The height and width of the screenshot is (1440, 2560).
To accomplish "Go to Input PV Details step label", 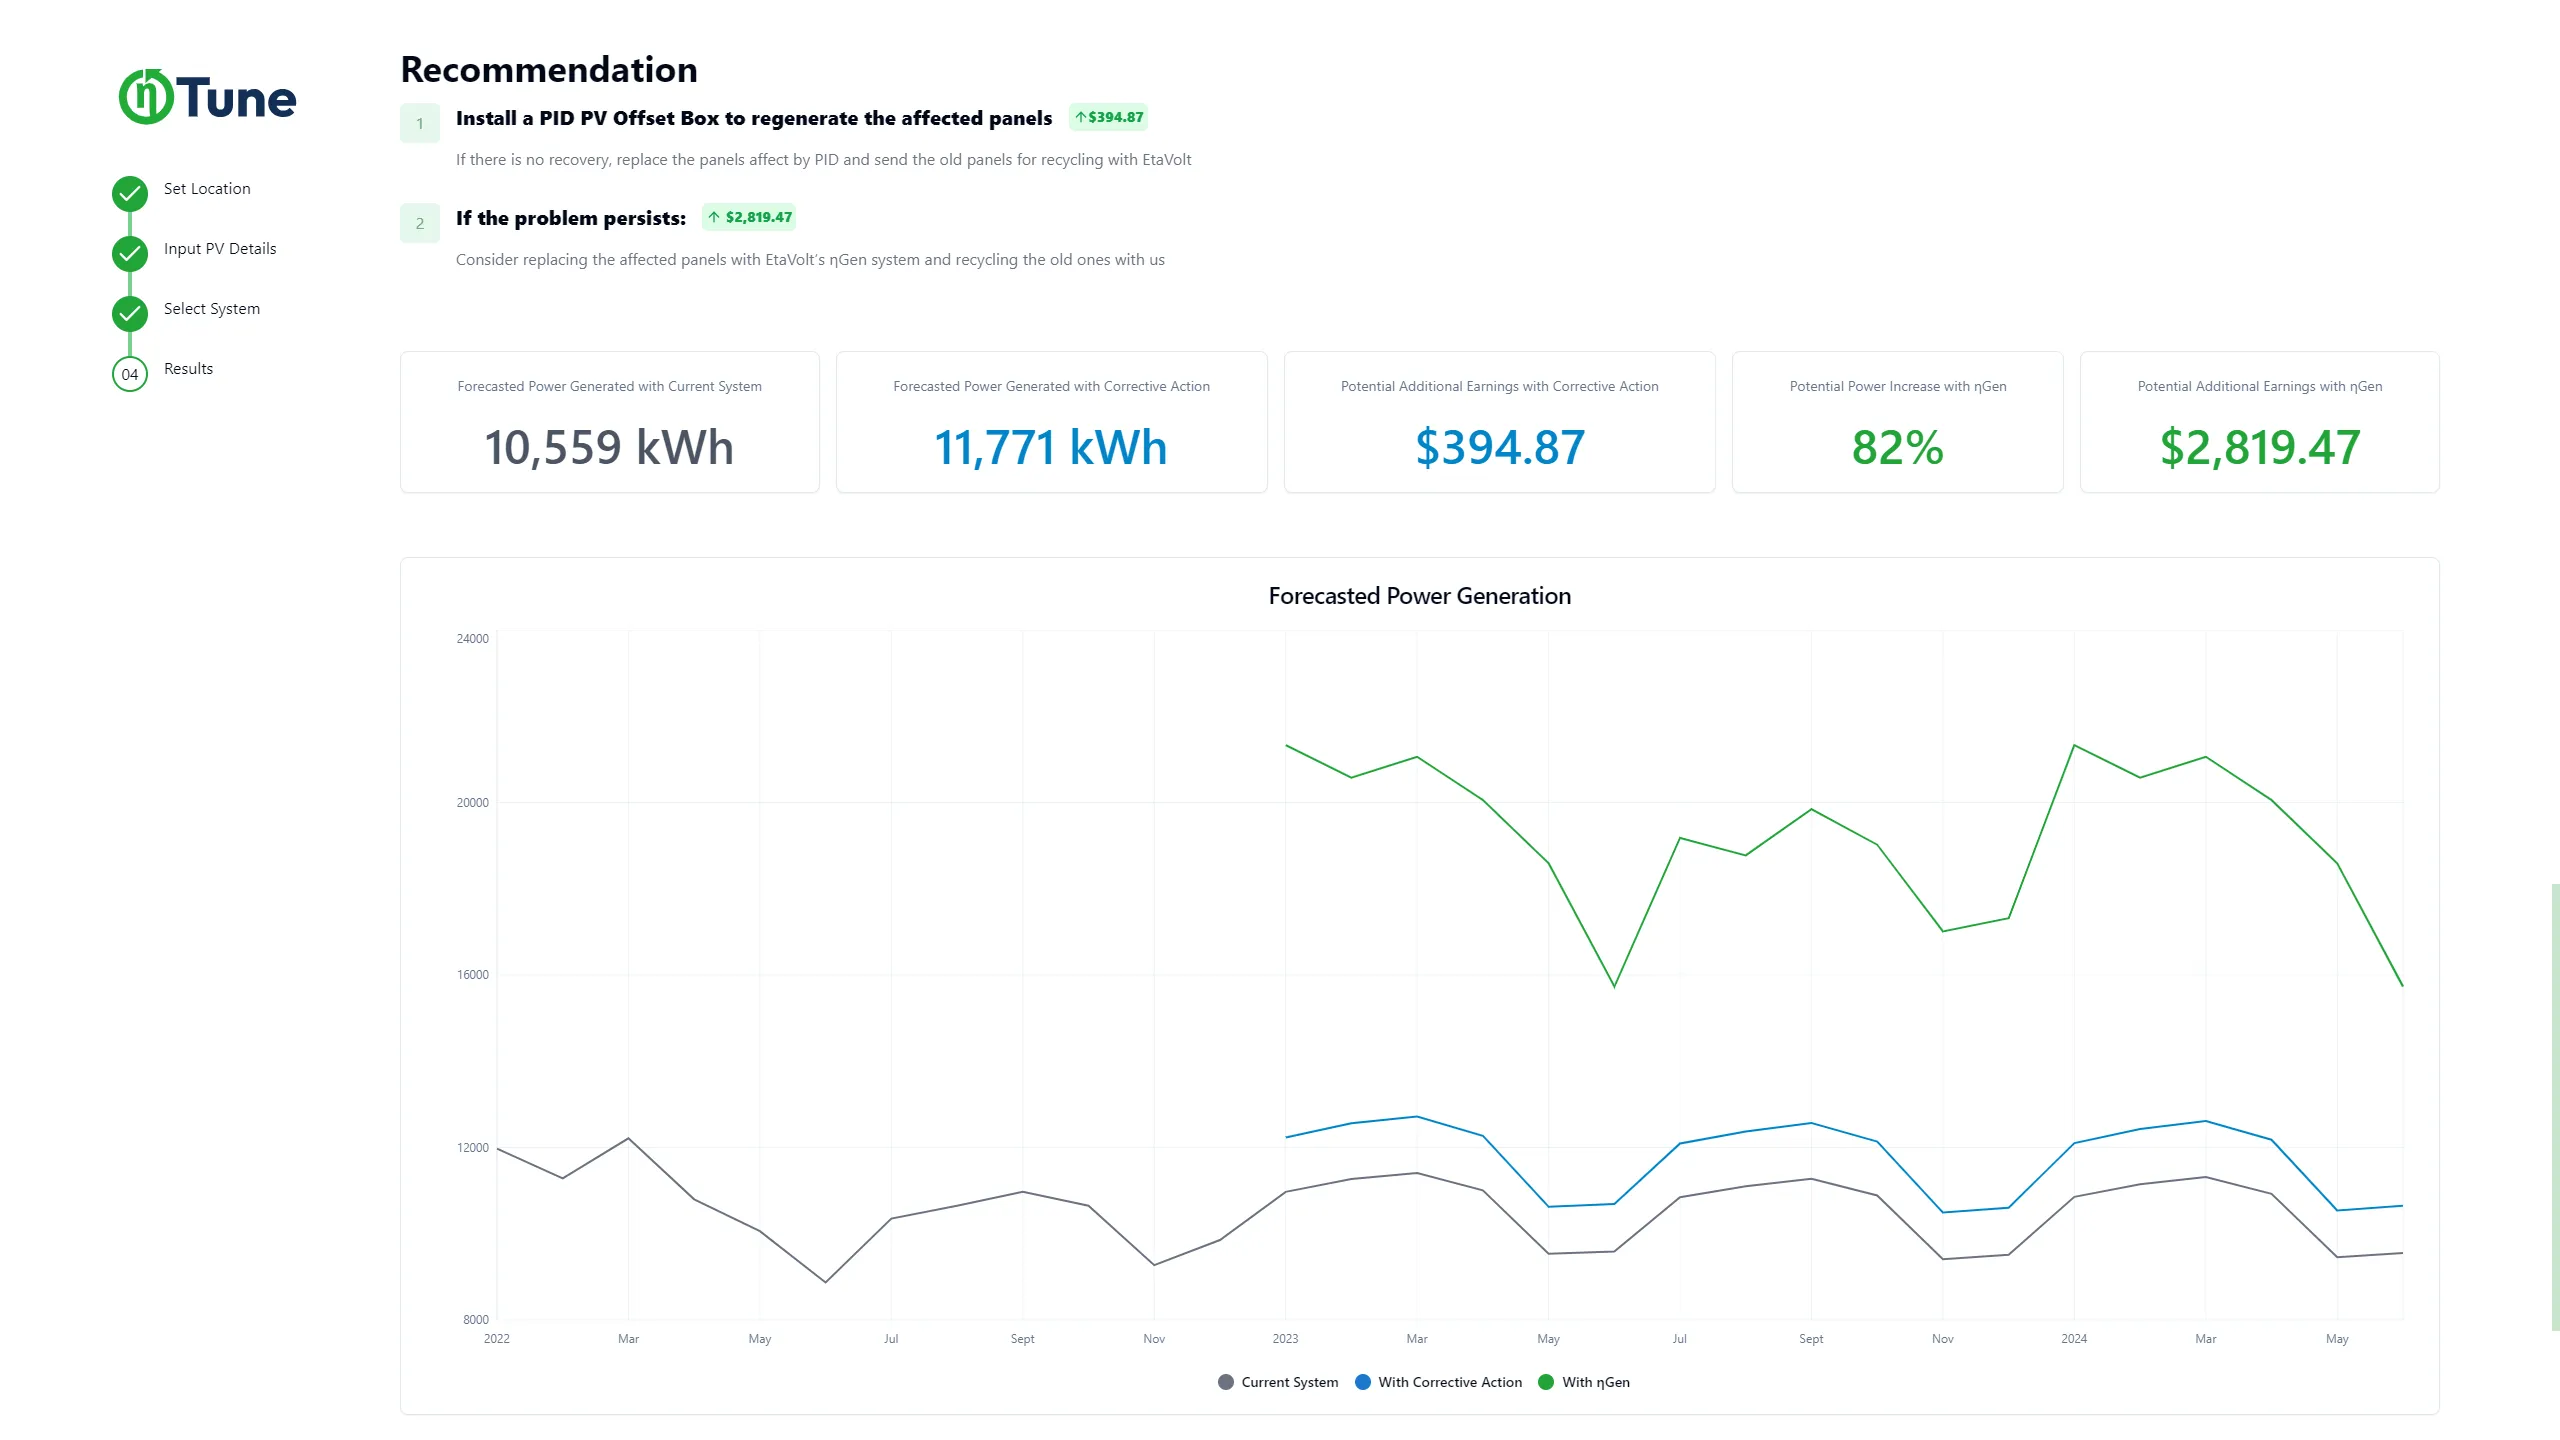I will (x=220, y=249).
